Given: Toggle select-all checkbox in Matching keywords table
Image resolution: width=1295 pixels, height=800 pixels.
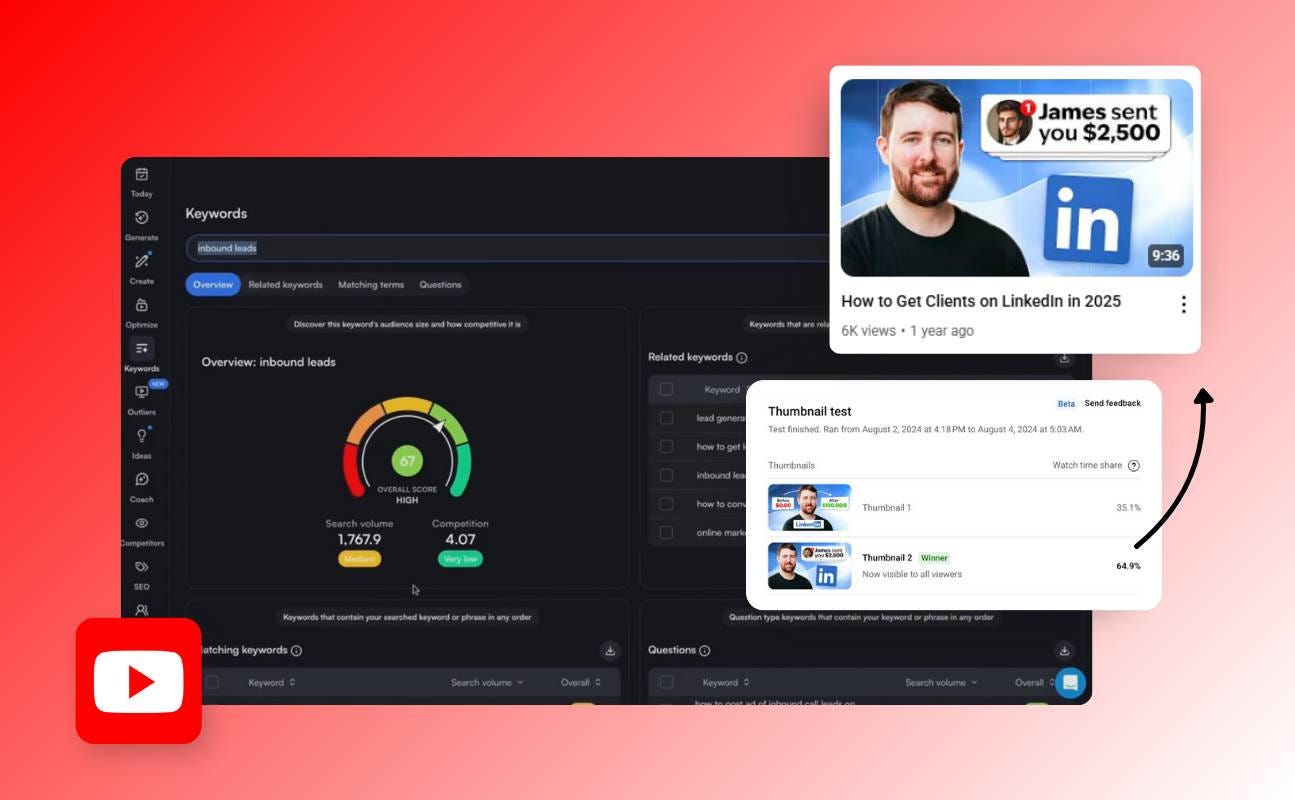Looking at the screenshot, I should click(212, 683).
